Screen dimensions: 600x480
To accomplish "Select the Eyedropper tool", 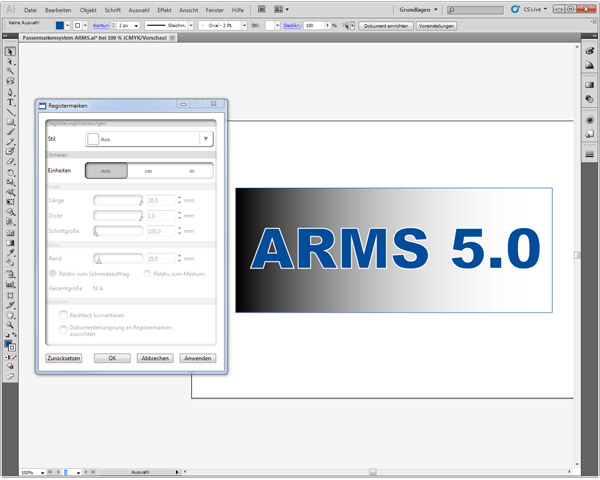I will (x=10, y=253).
